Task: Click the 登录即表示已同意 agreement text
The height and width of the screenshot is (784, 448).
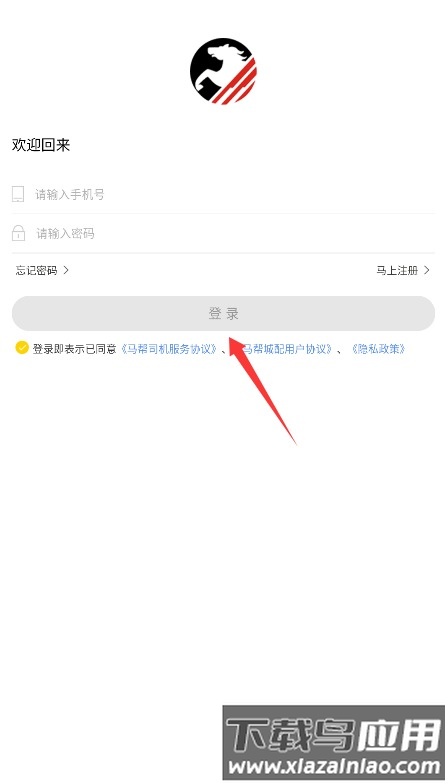Action: [x=74, y=349]
